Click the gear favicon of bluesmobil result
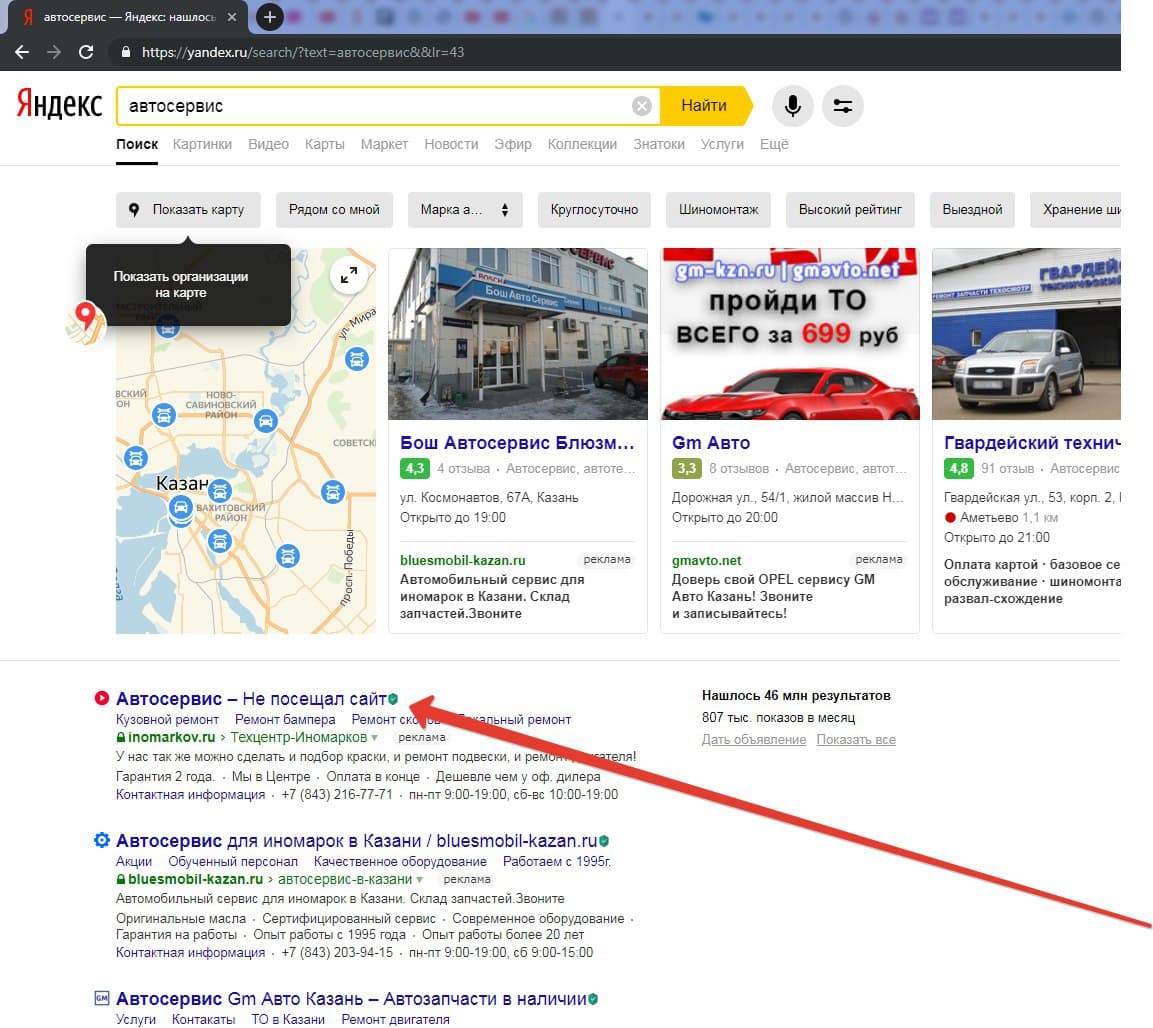The height and width of the screenshot is (1028, 1153). pos(101,840)
